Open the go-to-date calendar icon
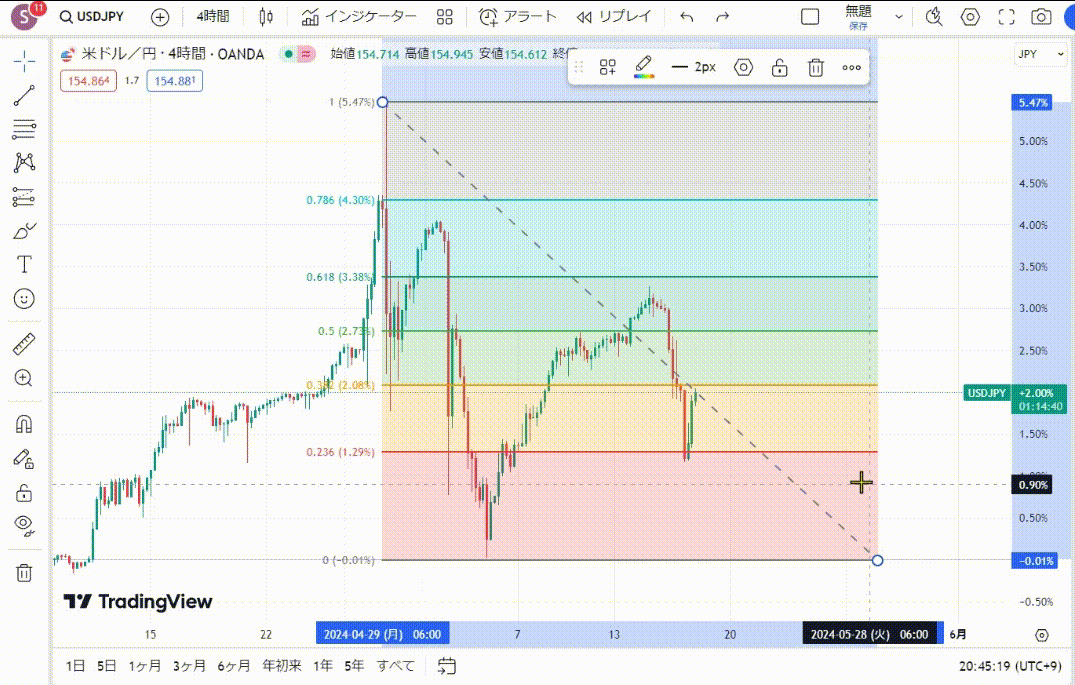The width and height of the screenshot is (1075, 685). tap(446, 666)
